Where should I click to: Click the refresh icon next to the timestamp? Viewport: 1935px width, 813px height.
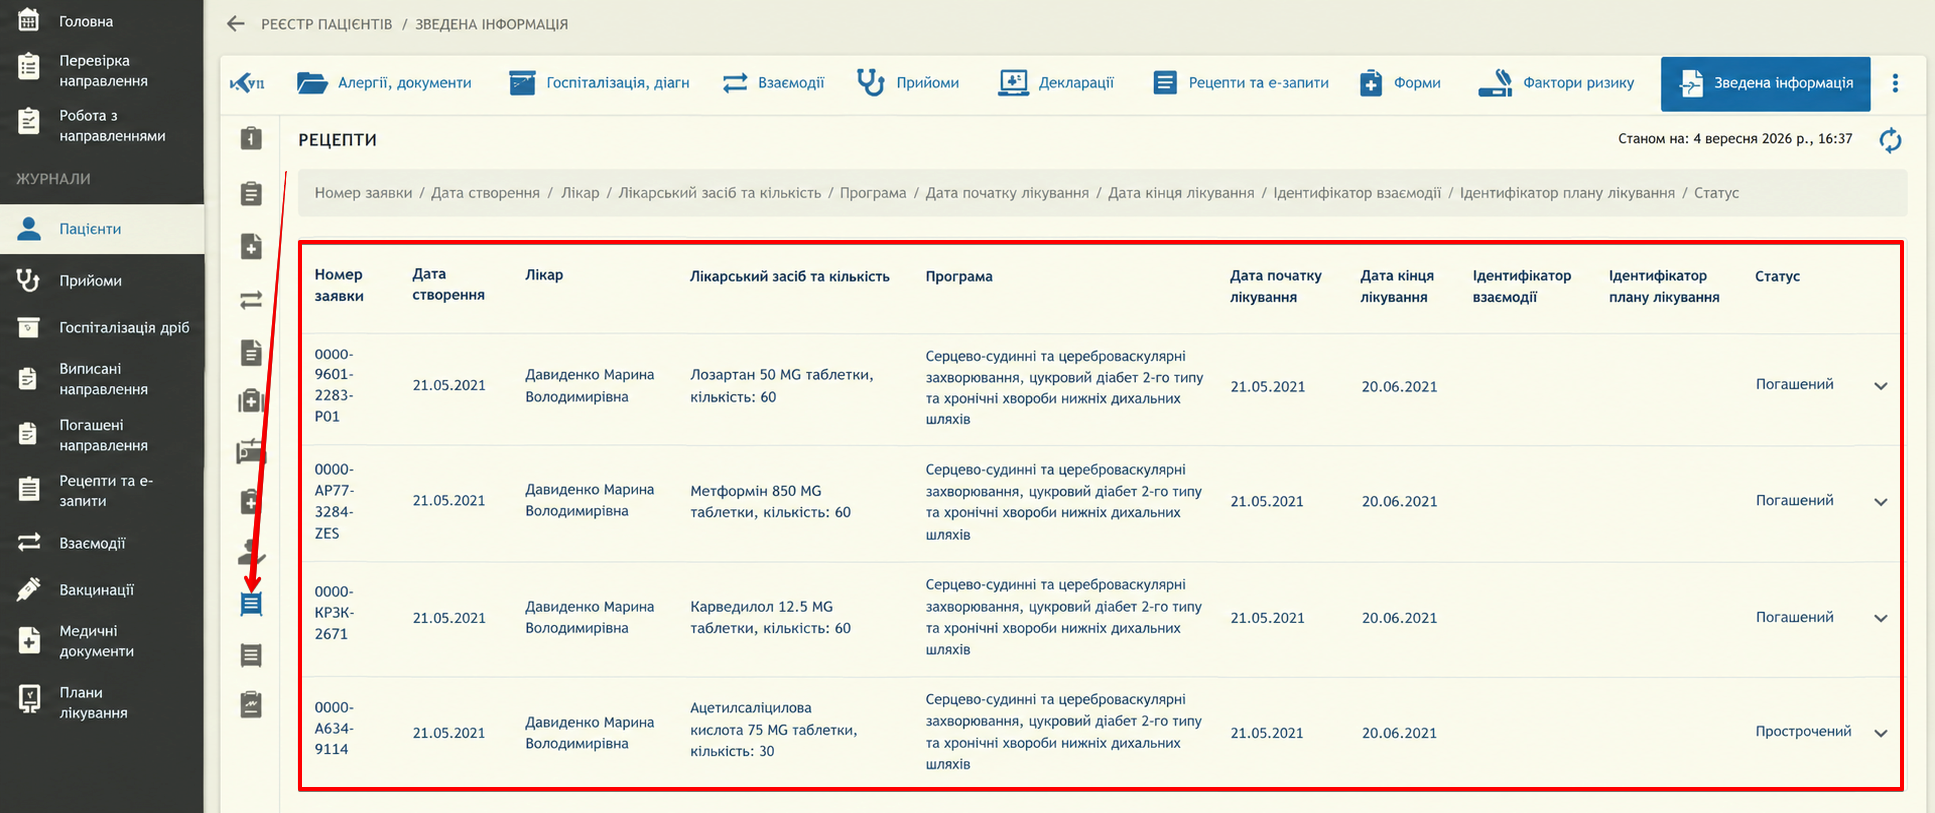click(x=1890, y=140)
